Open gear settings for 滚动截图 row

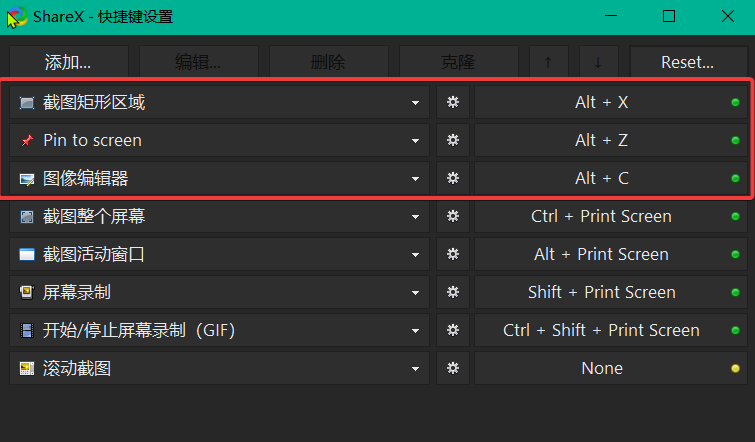pyautogui.click(x=453, y=368)
